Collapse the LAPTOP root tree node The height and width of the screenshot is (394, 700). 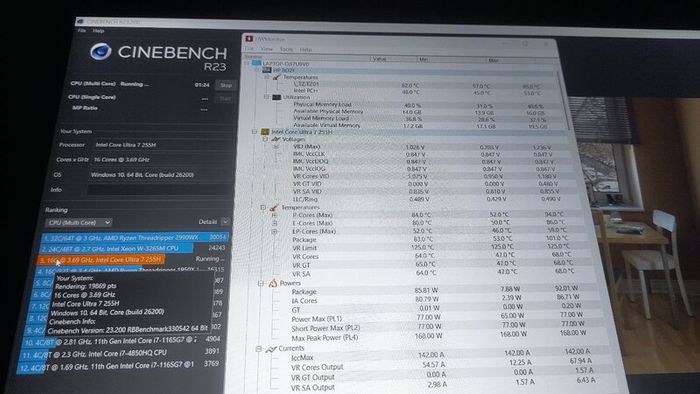[247, 63]
